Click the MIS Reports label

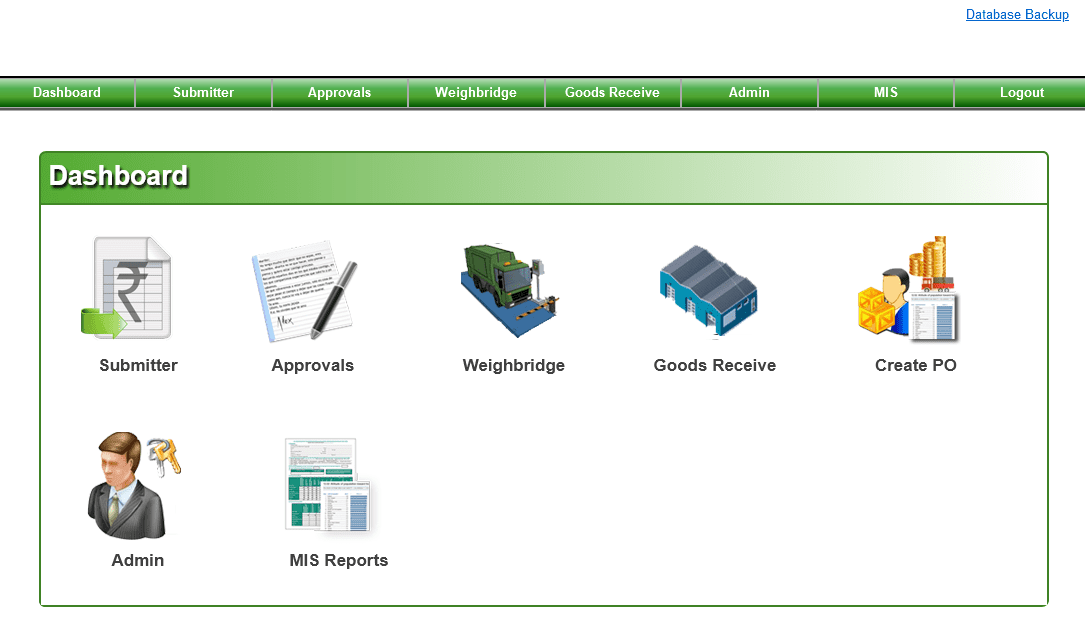pyautogui.click(x=338, y=560)
